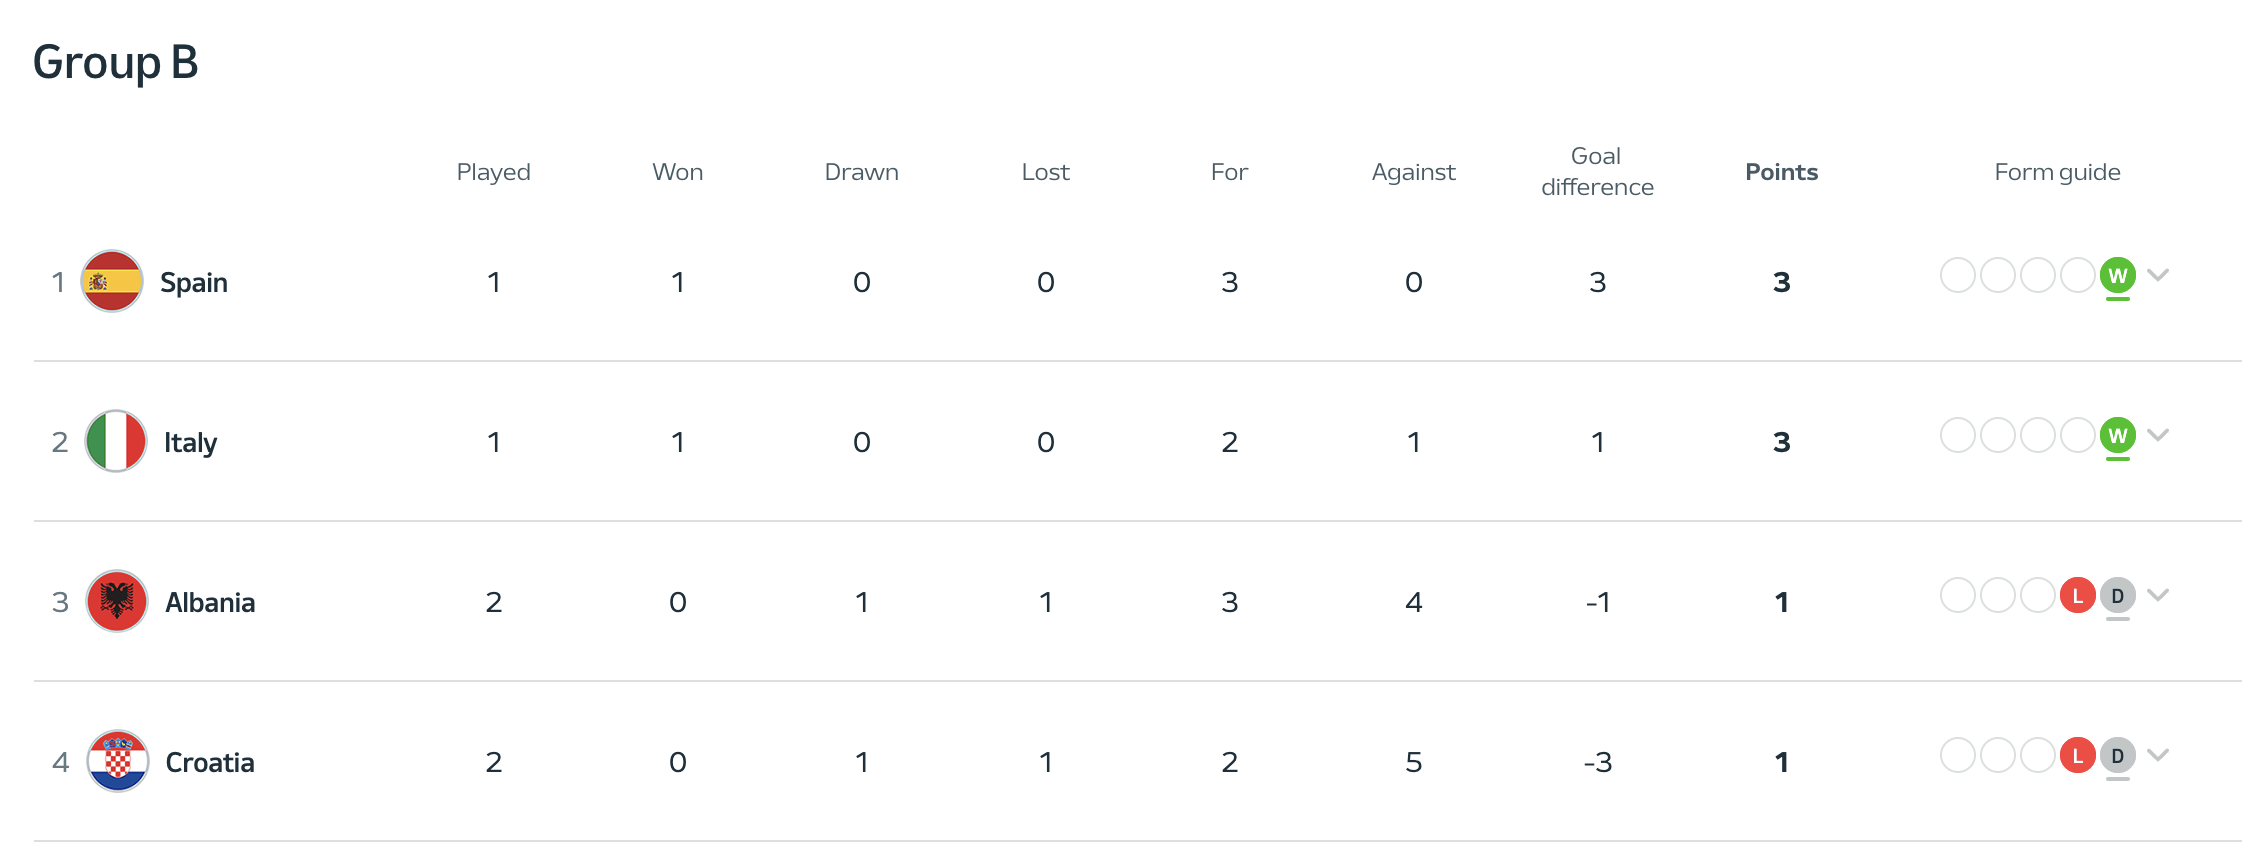The width and height of the screenshot is (2242, 854).
Task: Open the Croatia team link
Action: pos(210,762)
